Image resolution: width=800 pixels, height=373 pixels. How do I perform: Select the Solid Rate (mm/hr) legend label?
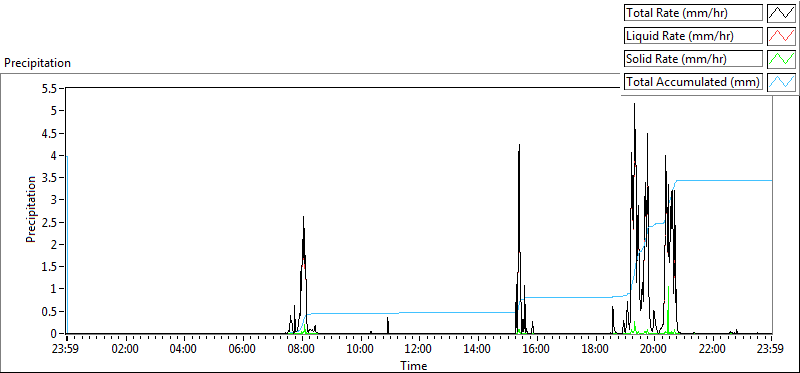click(693, 59)
